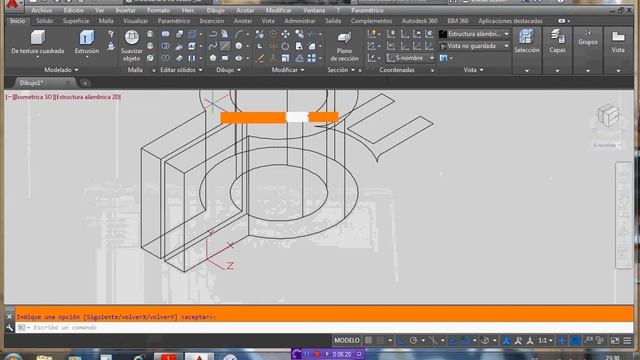This screenshot has width=640, height=360.
Task: Toggle ortho mode in status bar
Action: pos(401,340)
